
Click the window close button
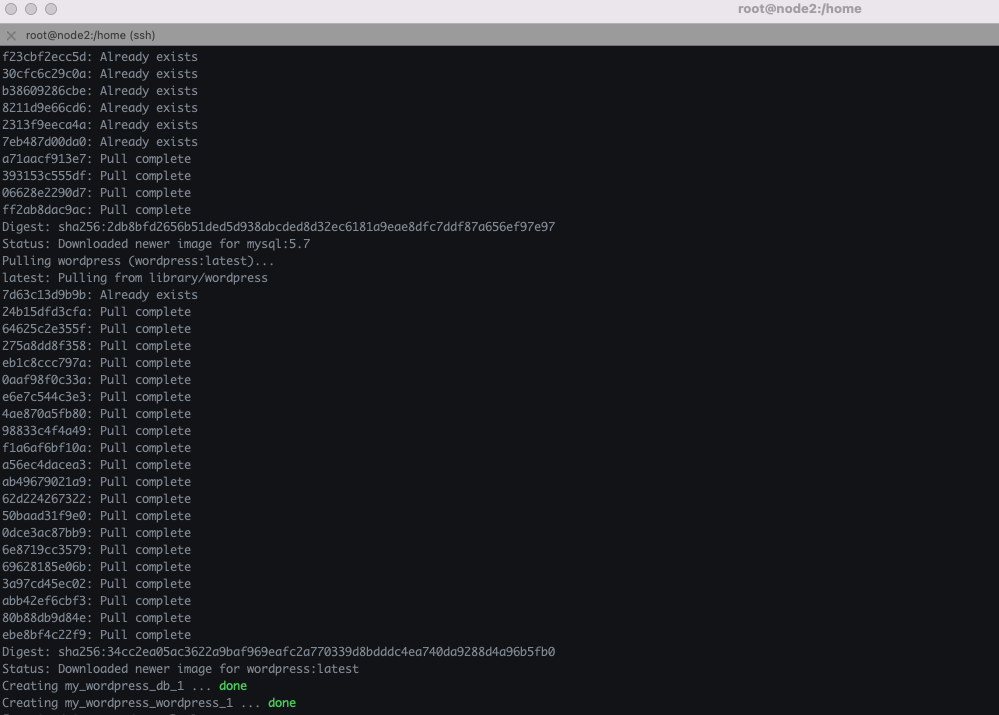click(11, 9)
